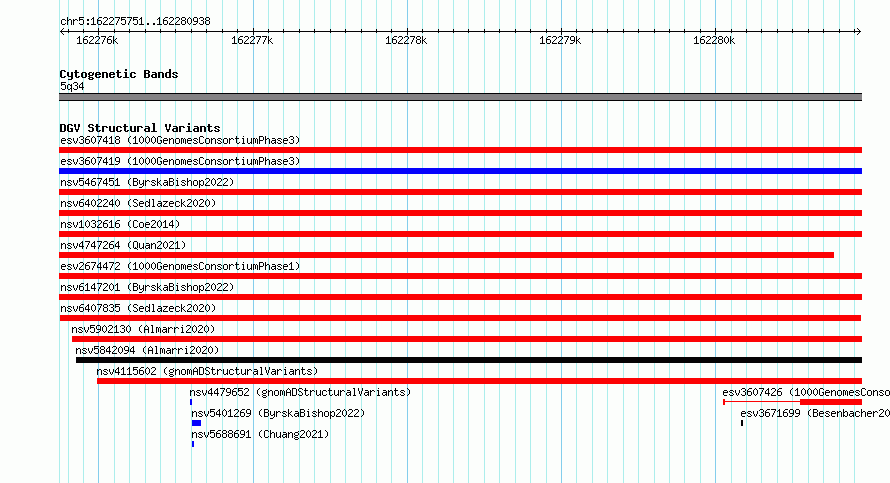Viewport: 890px width, 483px height.
Task: Click the thick red segment of esv3607426
Action: pos(831,402)
